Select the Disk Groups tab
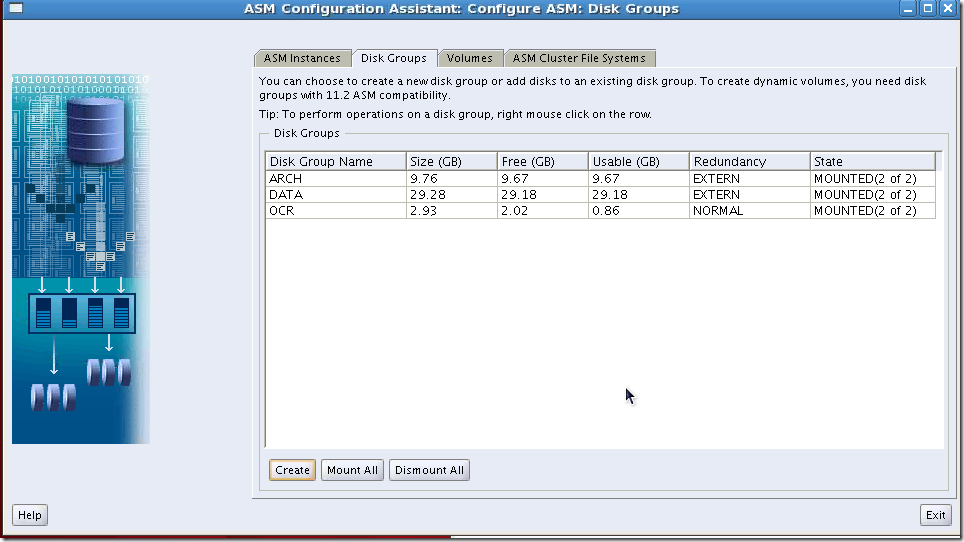Viewport: 964px width, 542px height. [393, 58]
